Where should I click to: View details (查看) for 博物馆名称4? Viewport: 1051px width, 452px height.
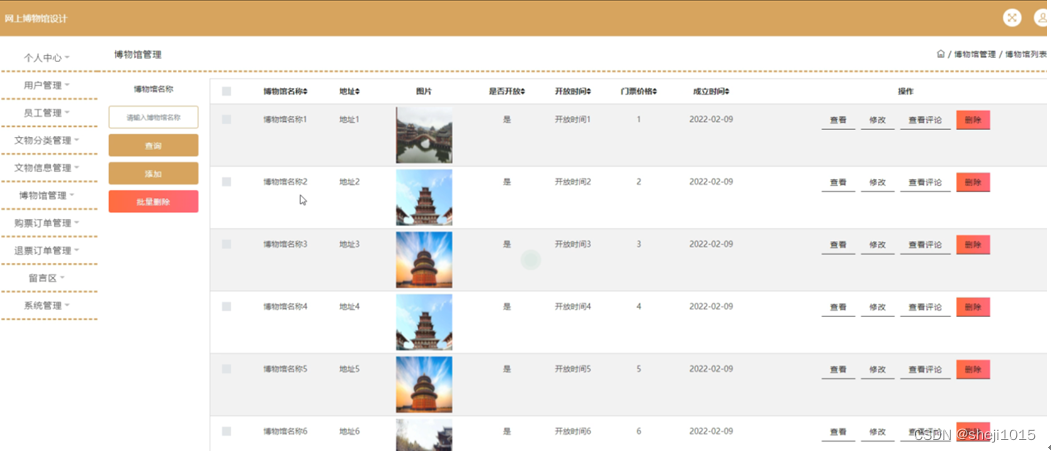[x=838, y=307]
